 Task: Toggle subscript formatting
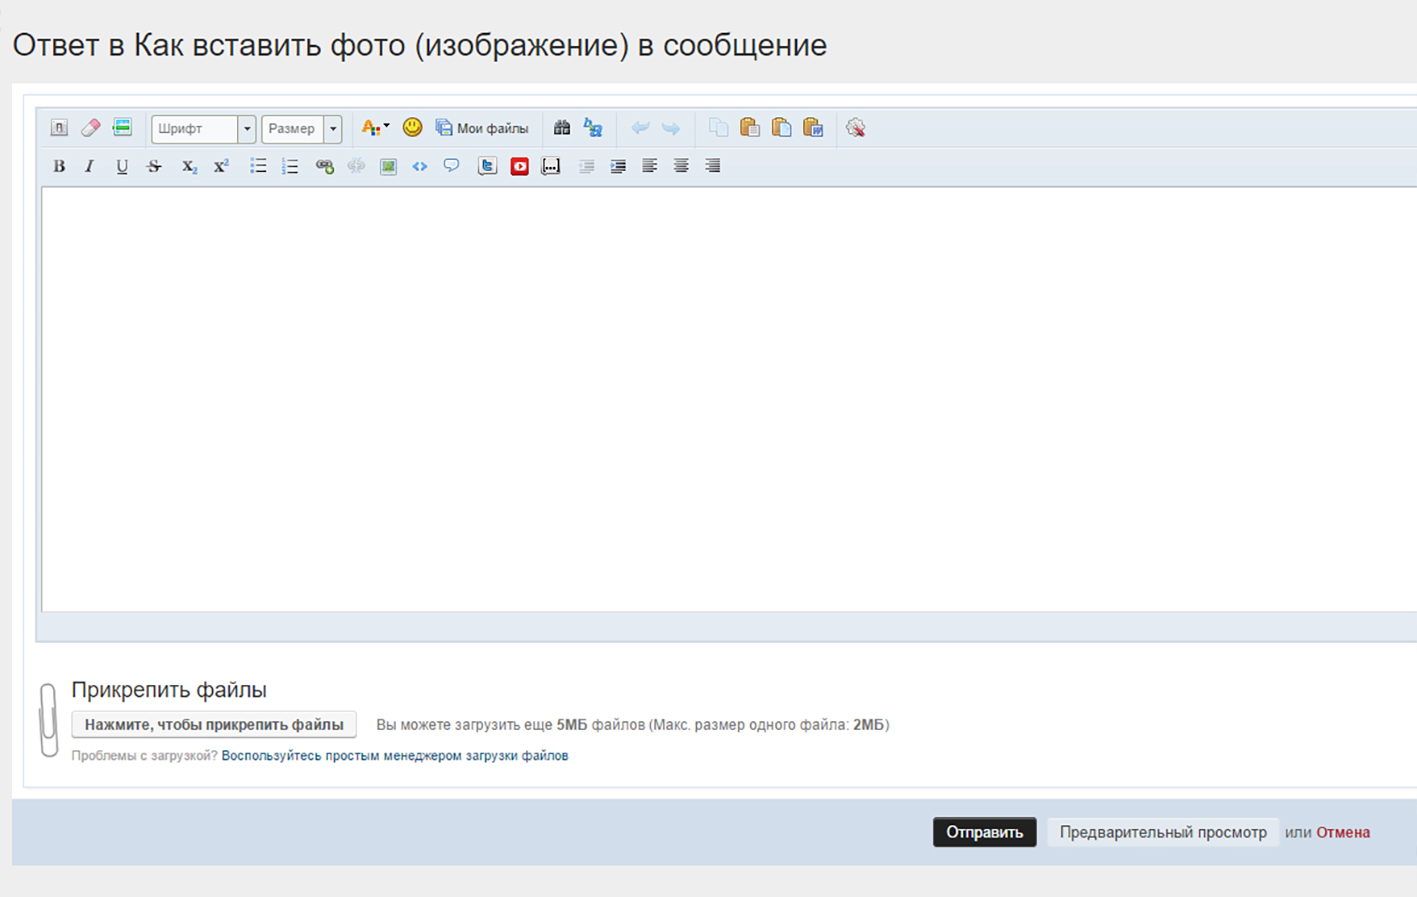pos(189,167)
